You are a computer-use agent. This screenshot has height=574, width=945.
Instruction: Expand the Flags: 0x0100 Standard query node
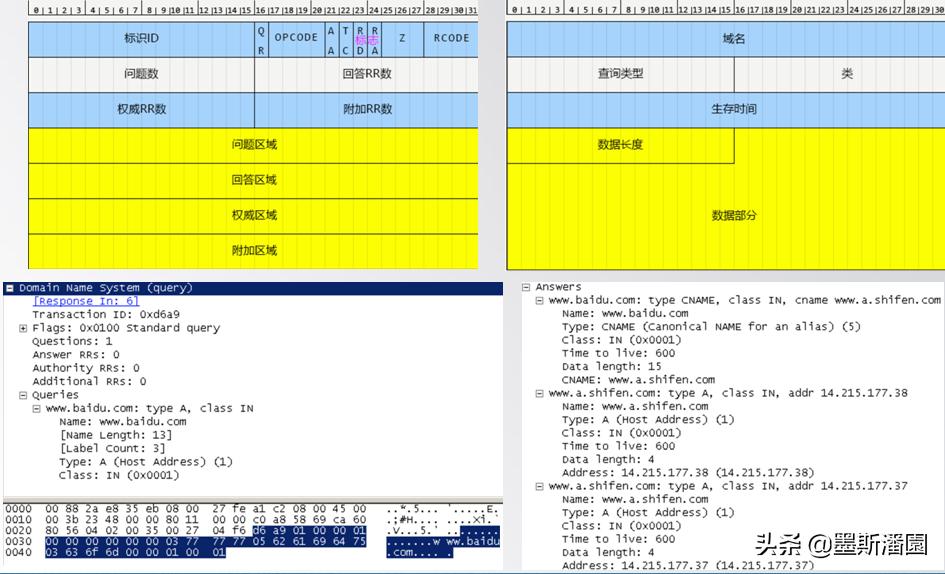[23, 329]
